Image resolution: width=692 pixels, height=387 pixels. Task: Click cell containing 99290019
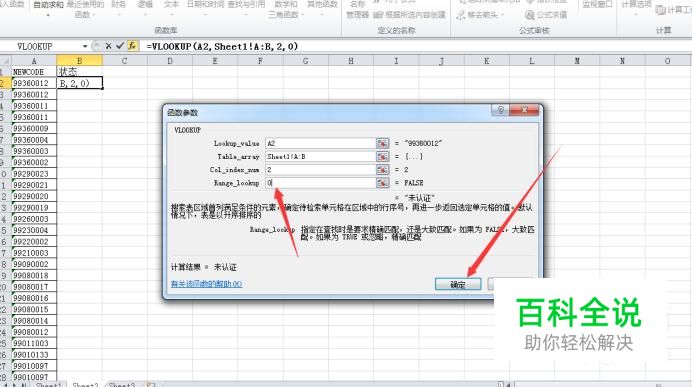click(x=34, y=208)
